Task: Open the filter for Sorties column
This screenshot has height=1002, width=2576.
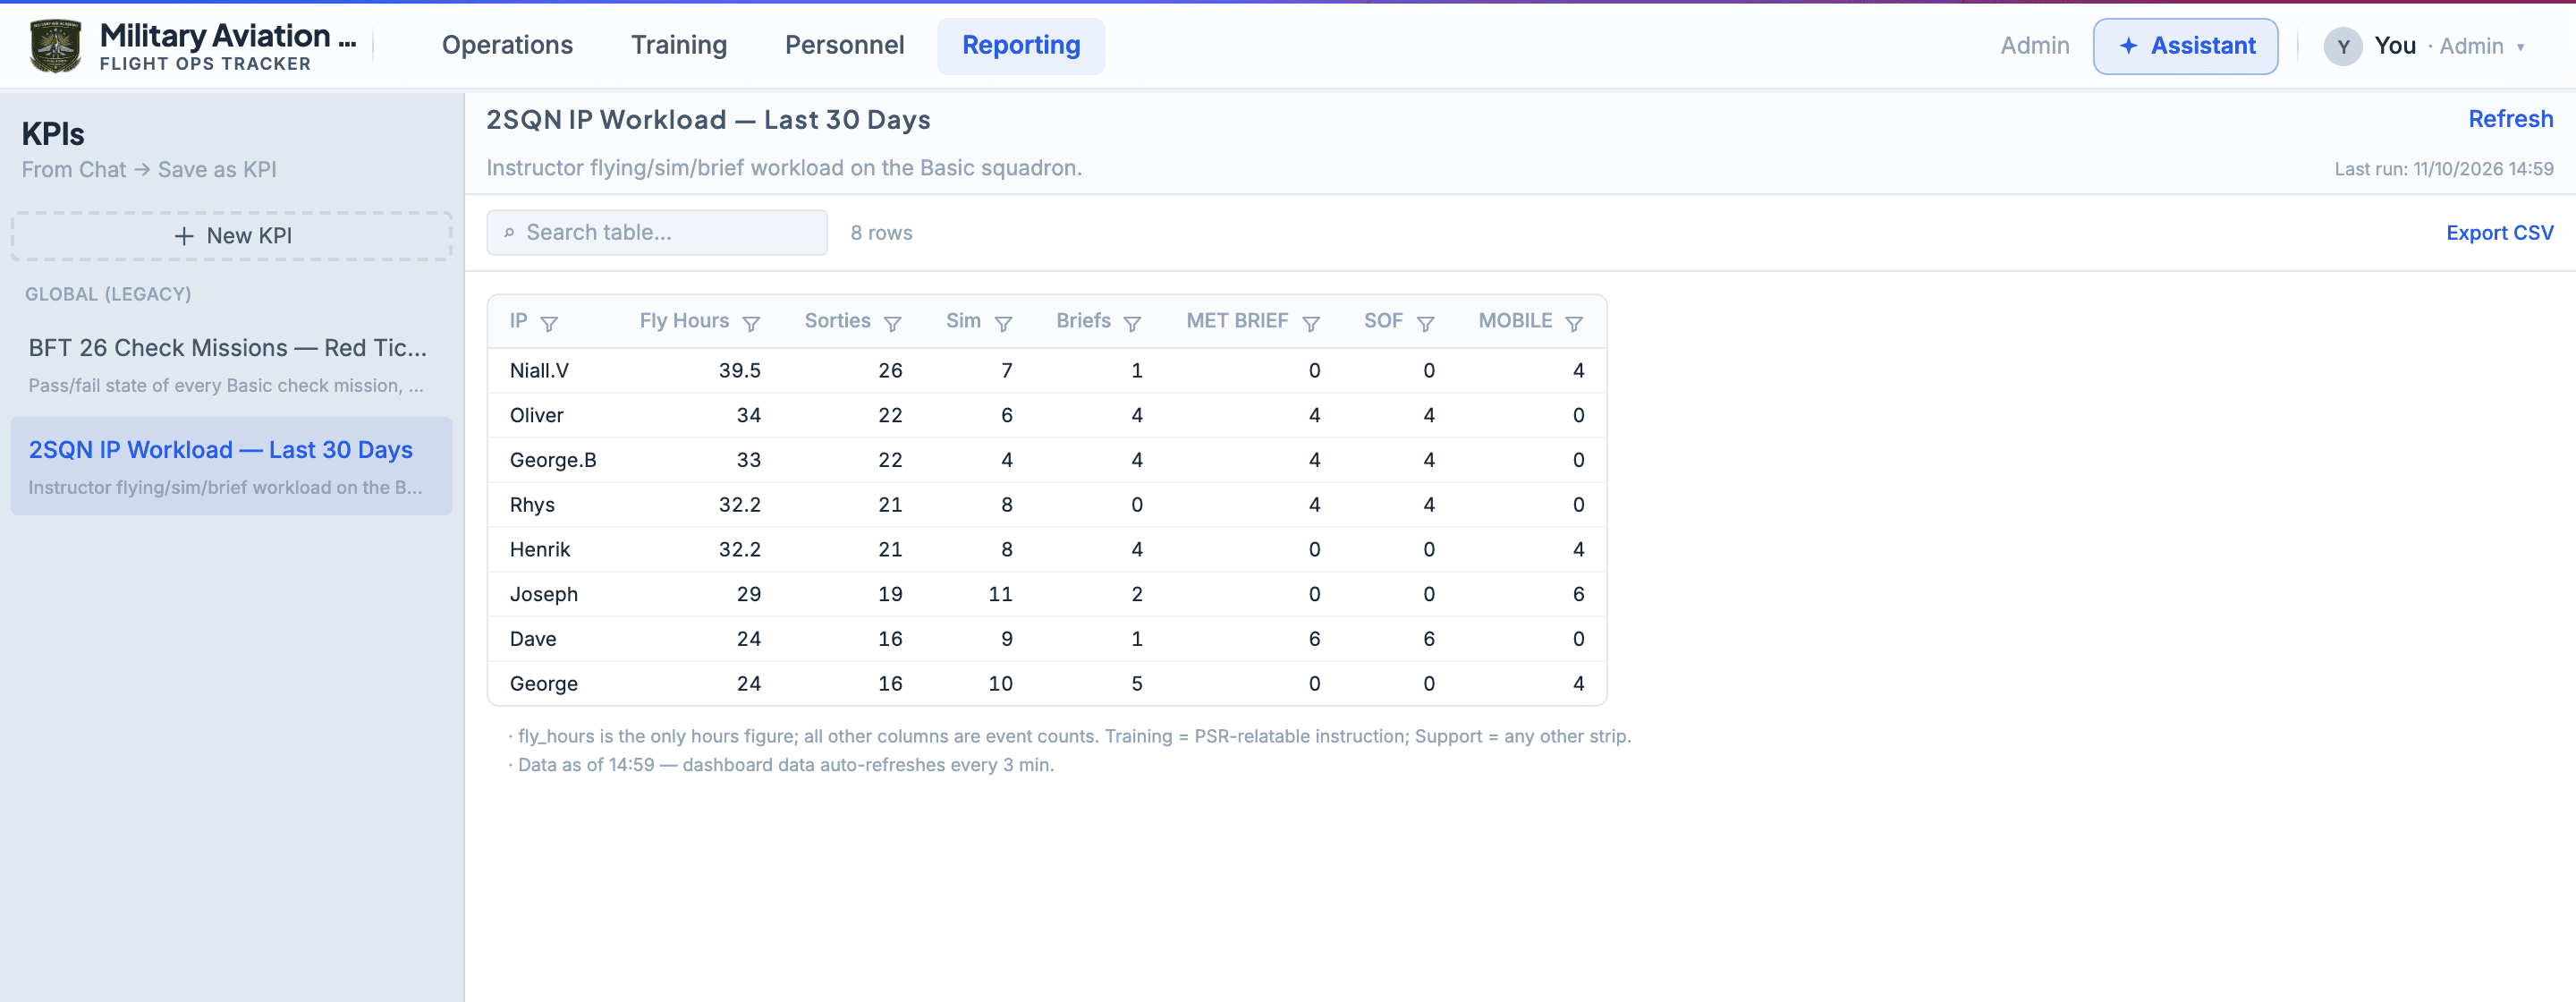Action: click(x=893, y=323)
